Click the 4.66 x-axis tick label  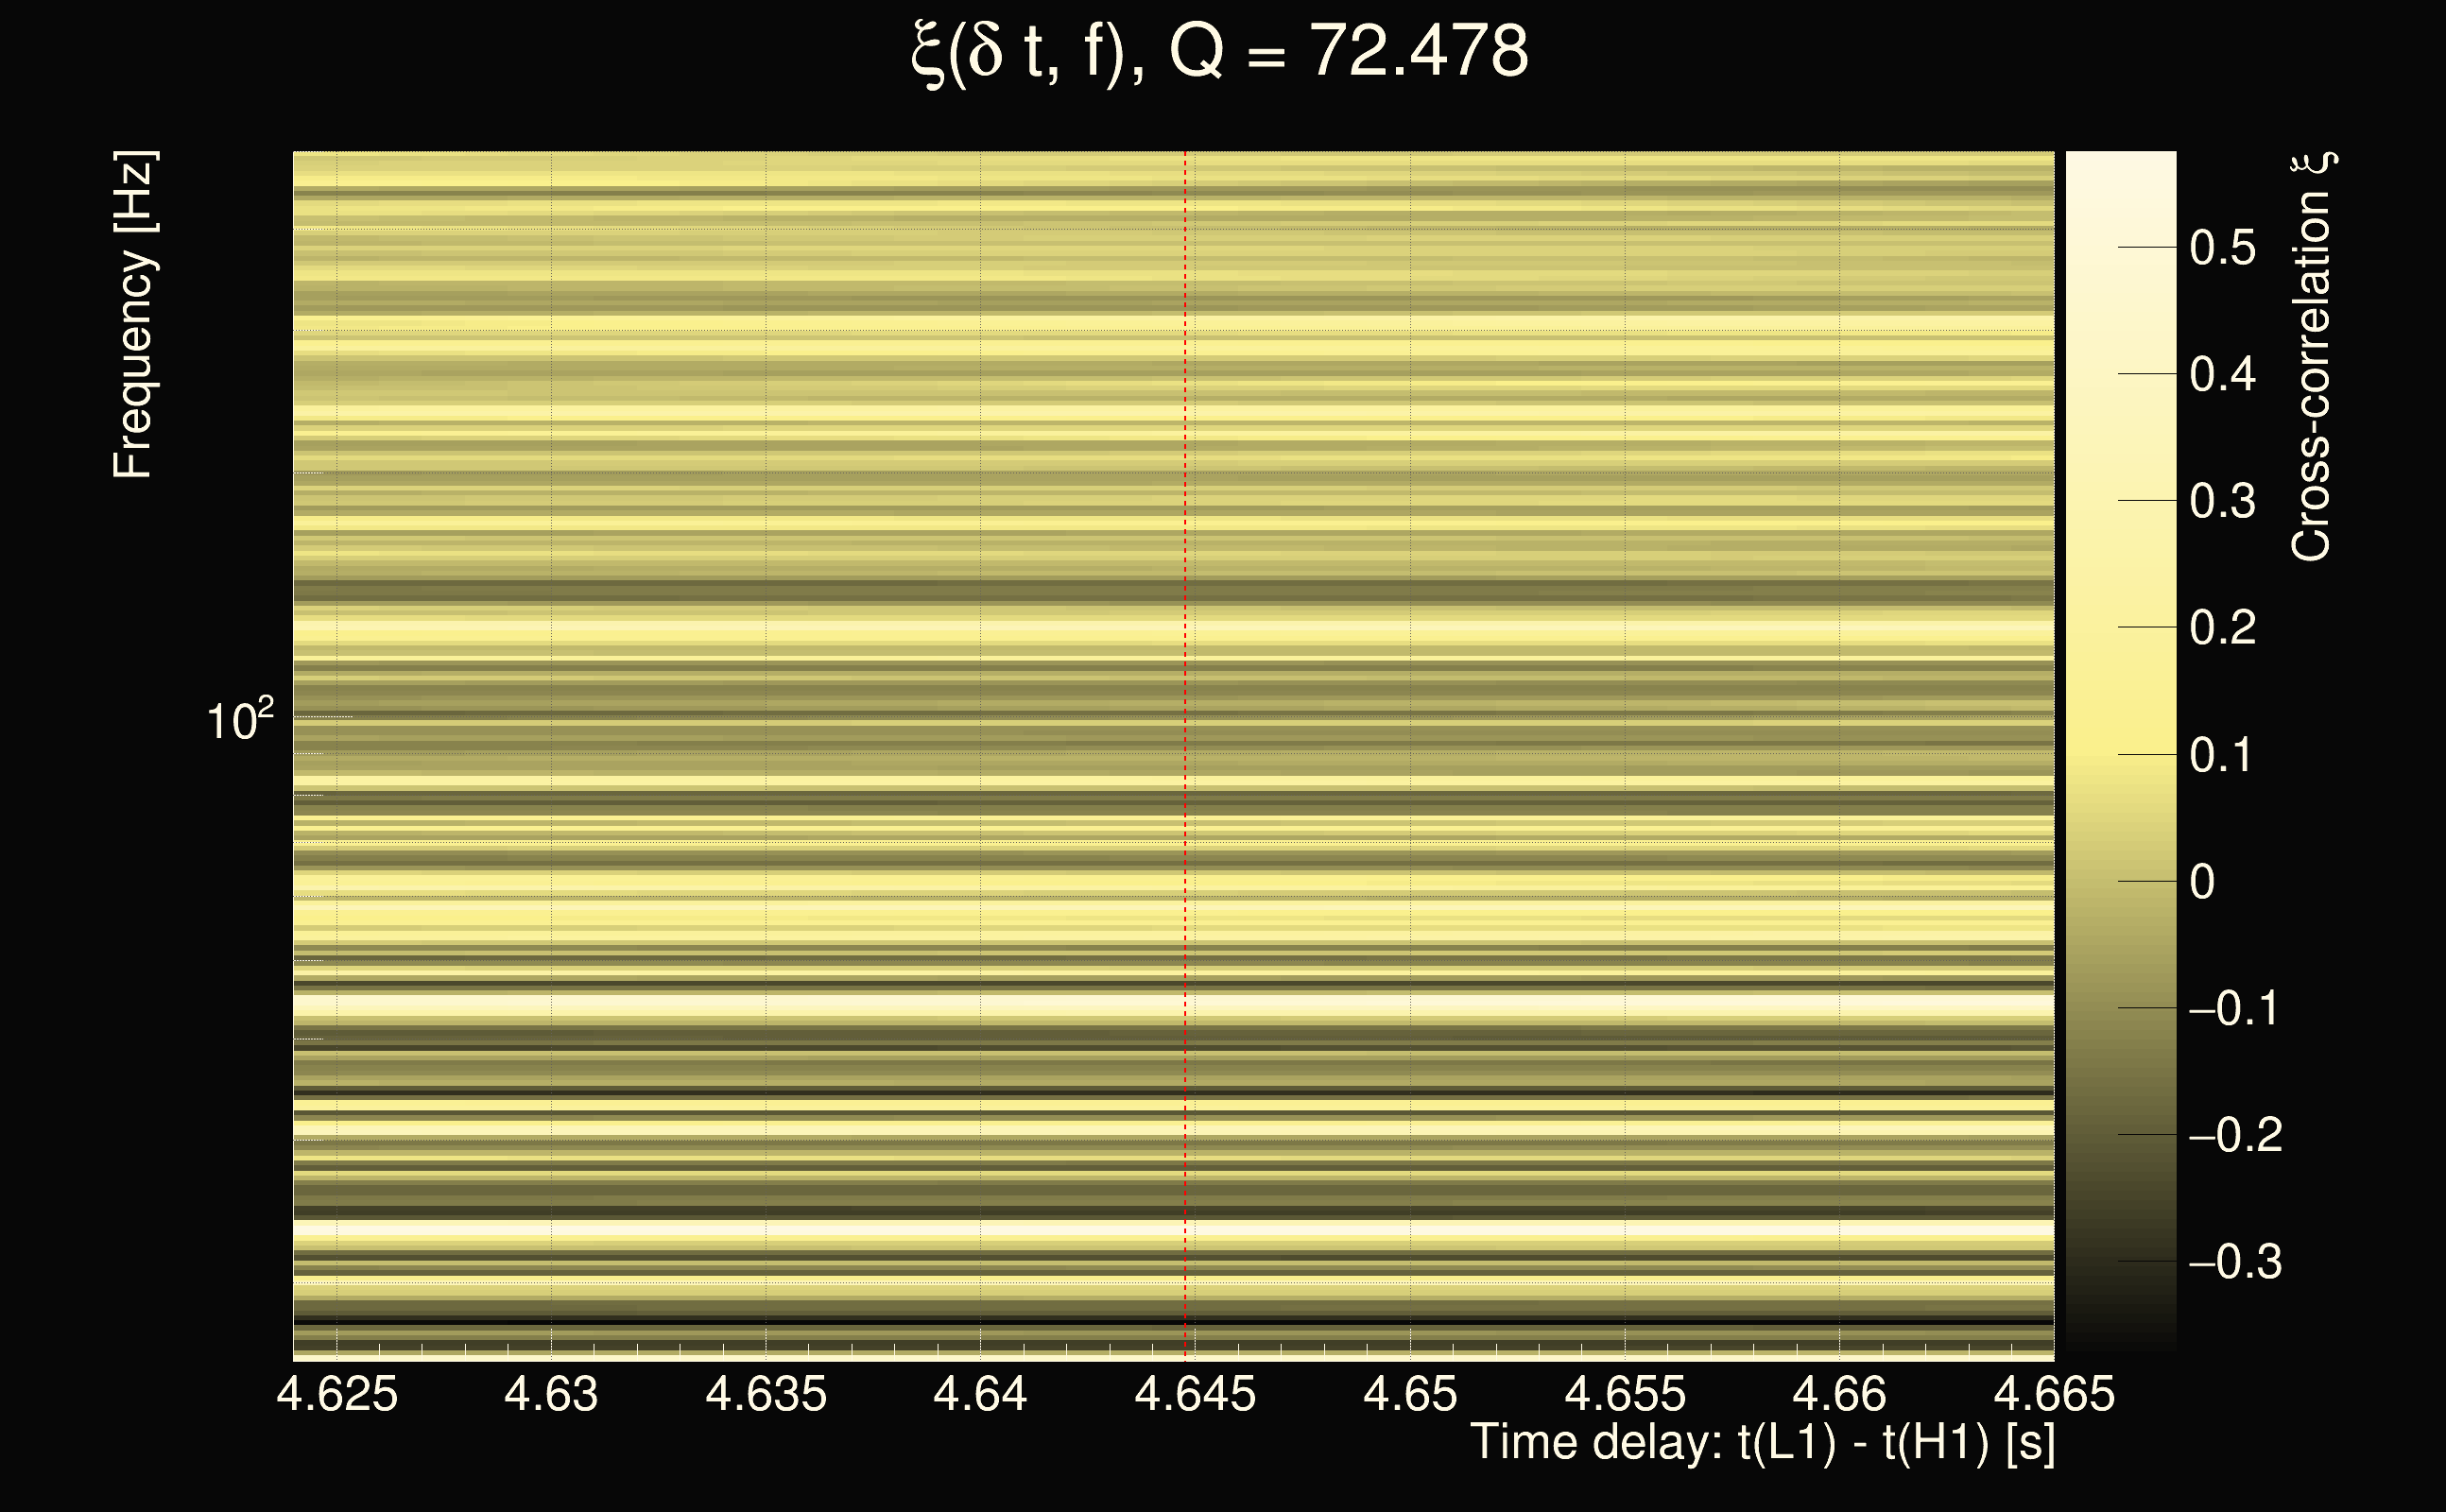click(x=1839, y=1394)
